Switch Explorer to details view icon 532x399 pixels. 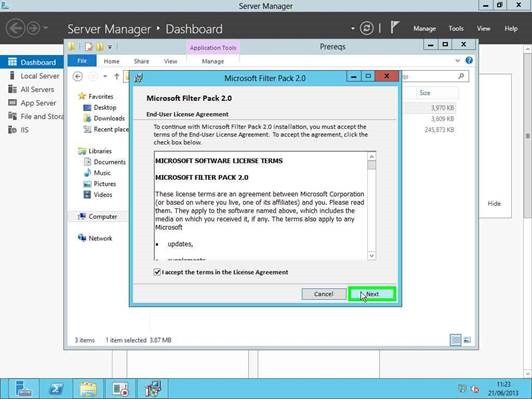[456, 340]
